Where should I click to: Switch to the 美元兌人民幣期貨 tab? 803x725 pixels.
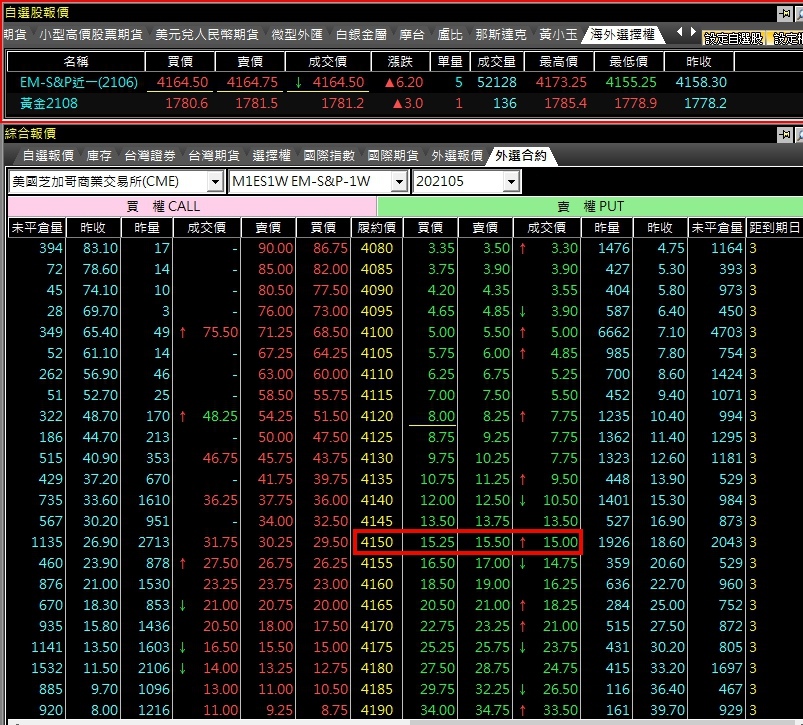click(207, 34)
